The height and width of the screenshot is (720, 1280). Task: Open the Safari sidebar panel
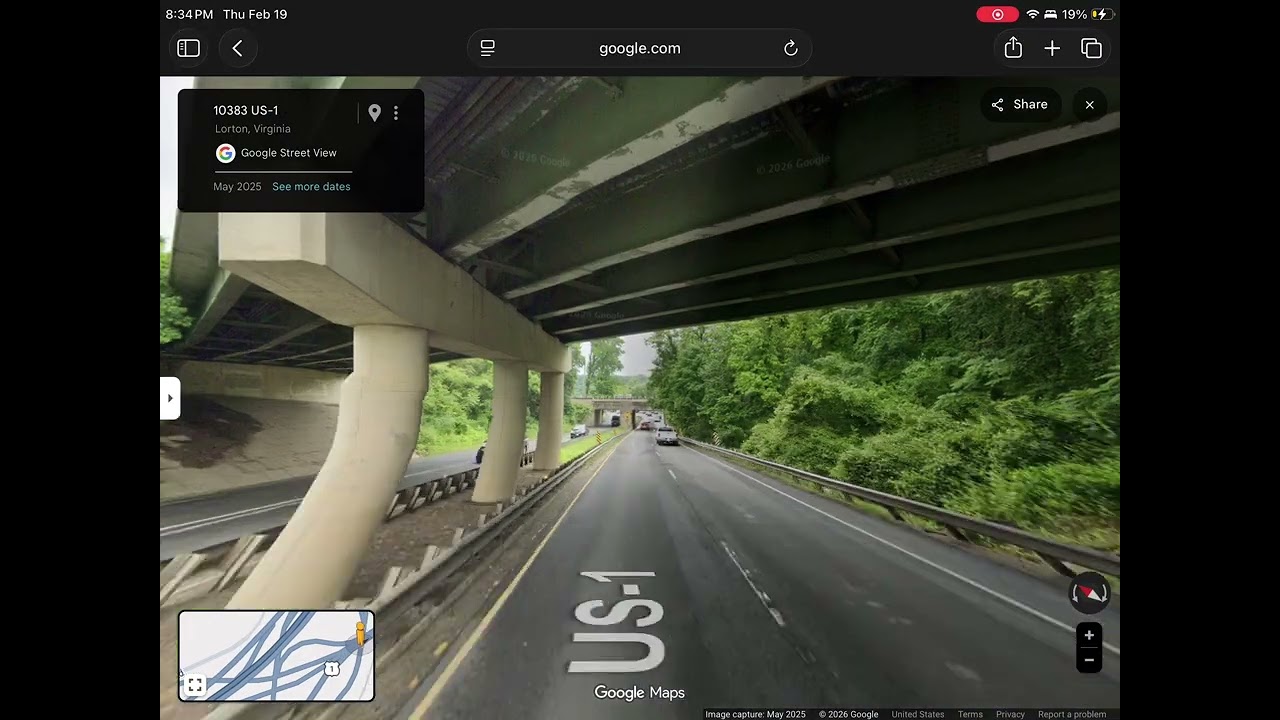(188, 48)
